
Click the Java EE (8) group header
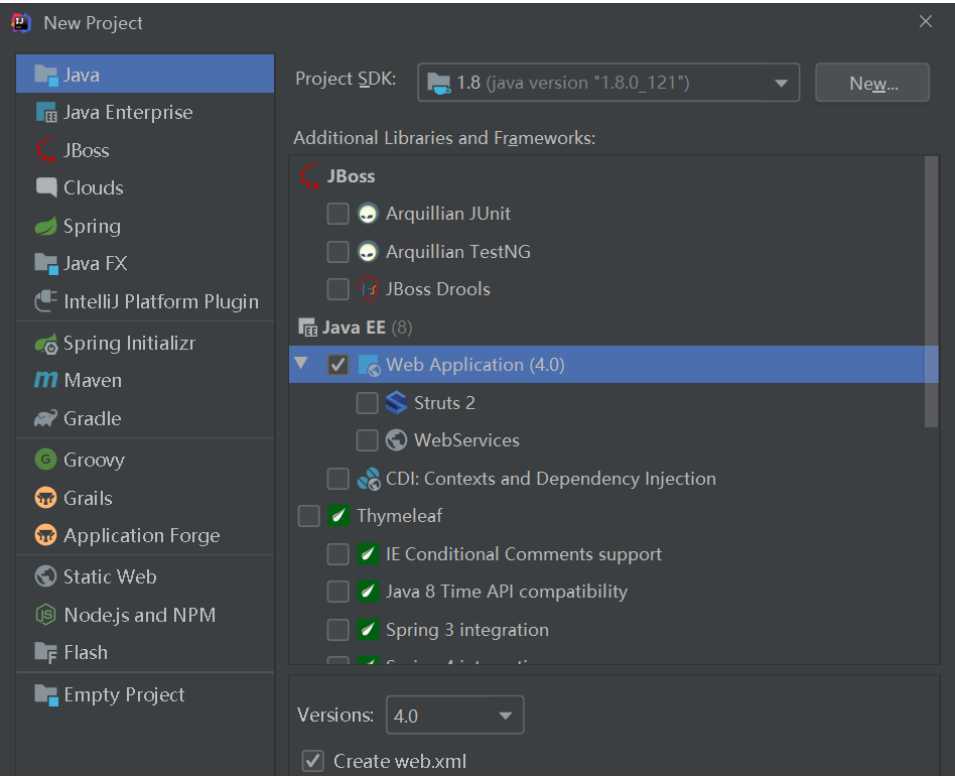coord(367,328)
